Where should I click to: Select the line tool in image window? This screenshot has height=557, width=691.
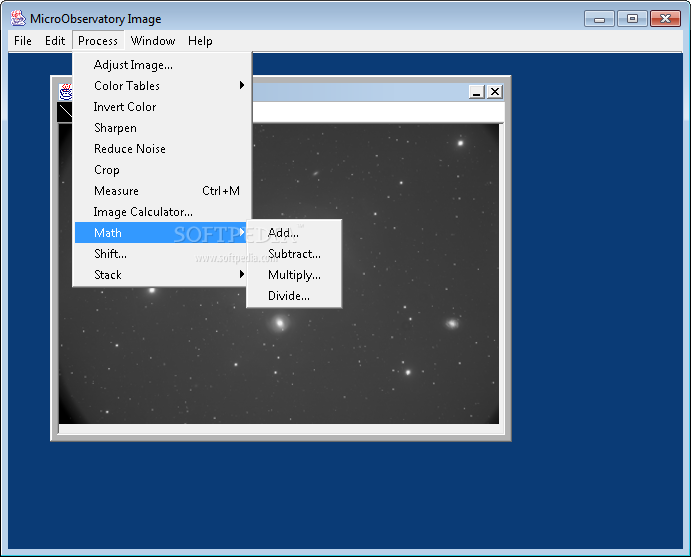point(65,112)
